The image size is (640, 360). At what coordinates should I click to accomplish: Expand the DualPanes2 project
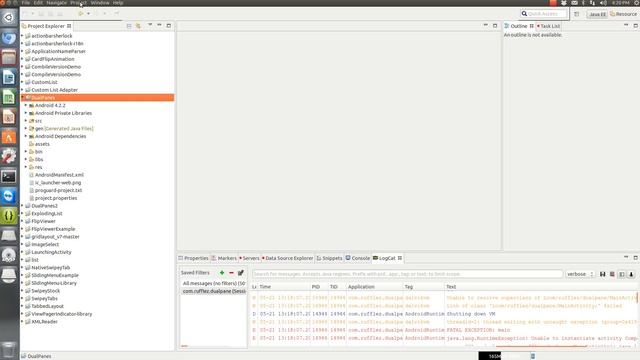(22, 206)
